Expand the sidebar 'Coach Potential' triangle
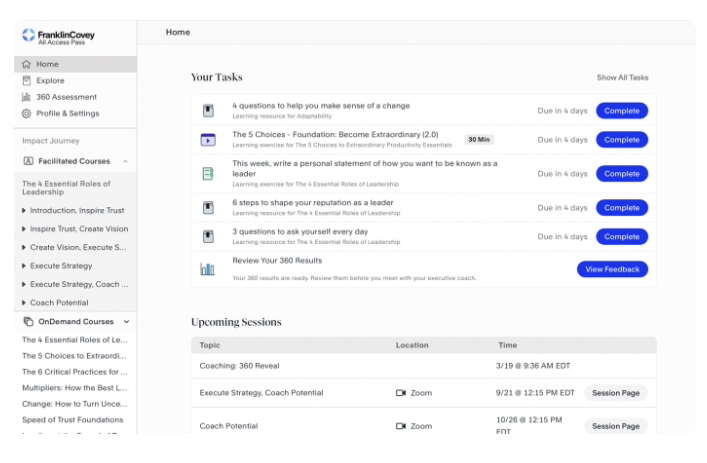Image resolution: width=707 pixels, height=463 pixels. point(24,303)
